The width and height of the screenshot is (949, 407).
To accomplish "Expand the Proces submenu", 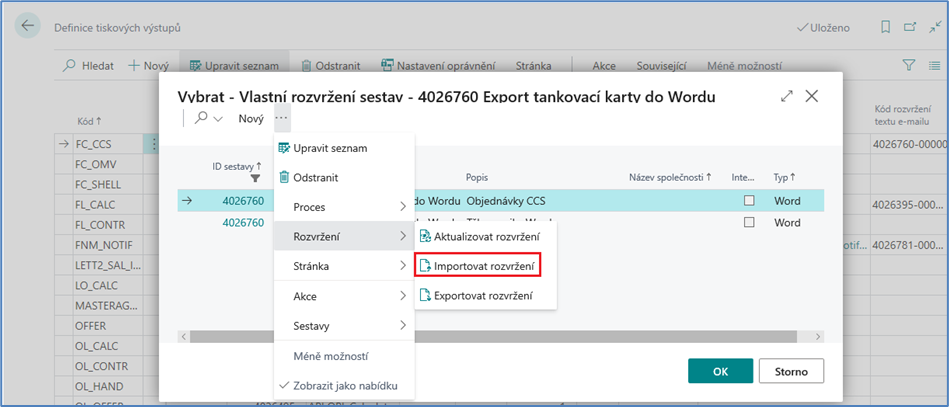I will (342, 207).
